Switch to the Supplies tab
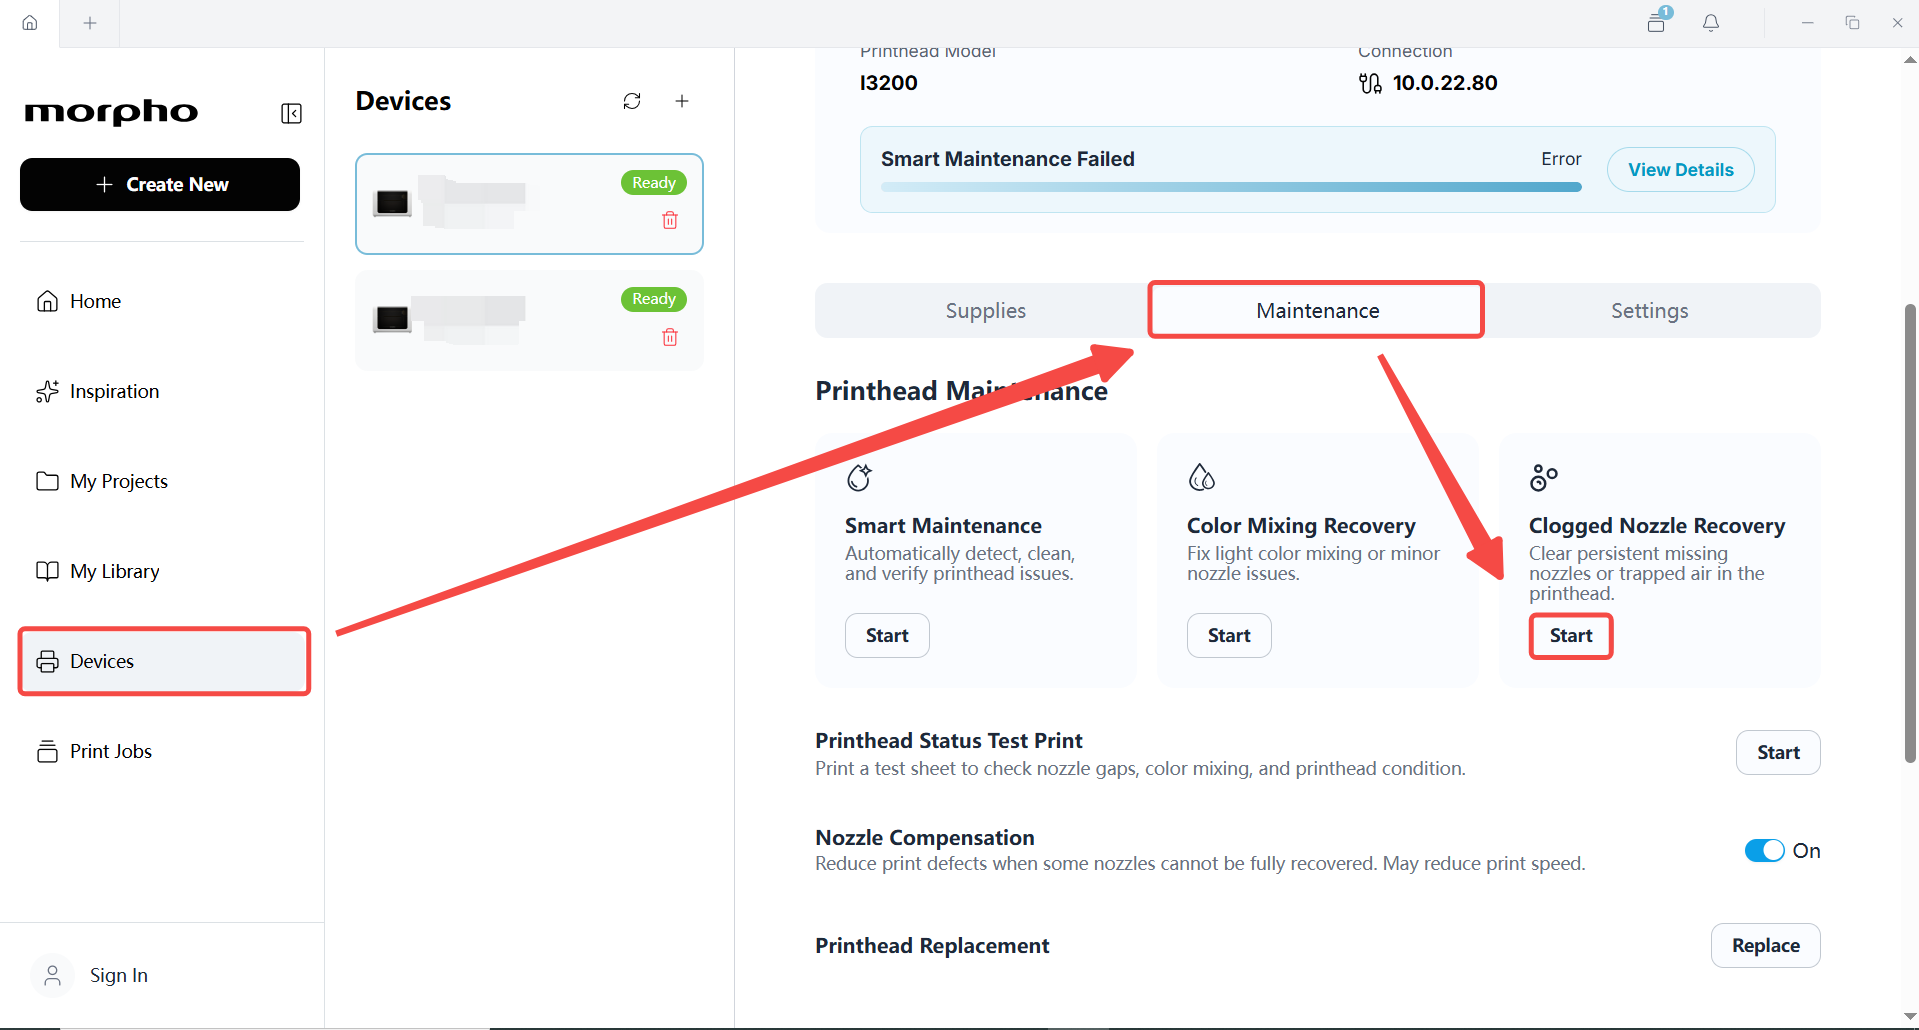Viewport: 1919px width, 1030px height. (985, 311)
